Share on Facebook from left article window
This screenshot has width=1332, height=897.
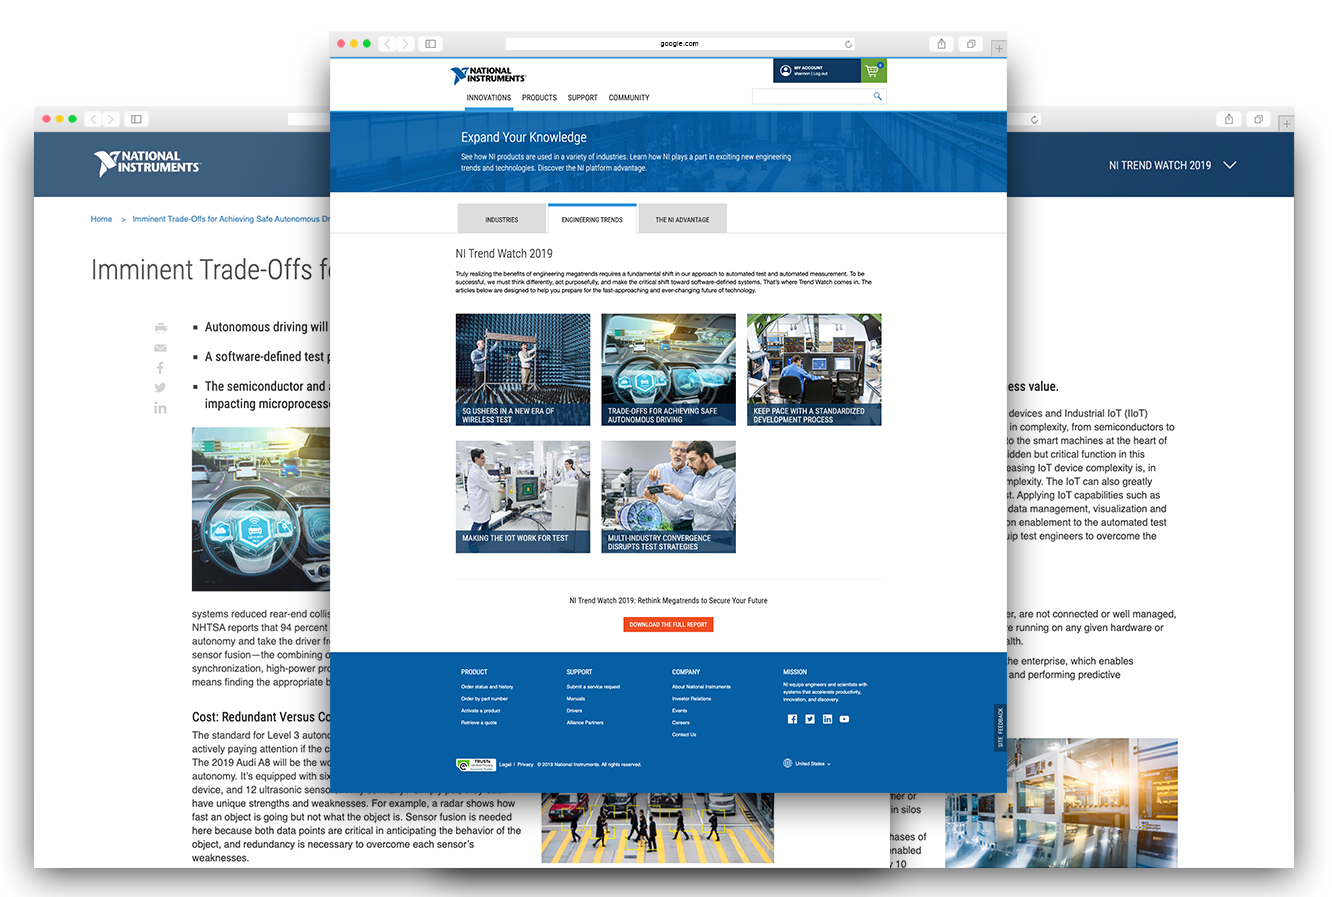pyautogui.click(x=160, y=367)
